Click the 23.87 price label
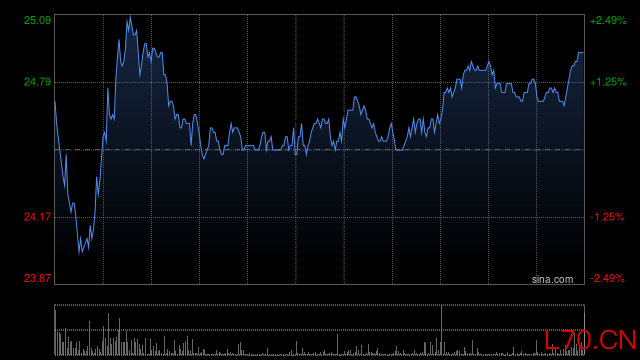Screen dimensions: 640x360 click(37, 278)
